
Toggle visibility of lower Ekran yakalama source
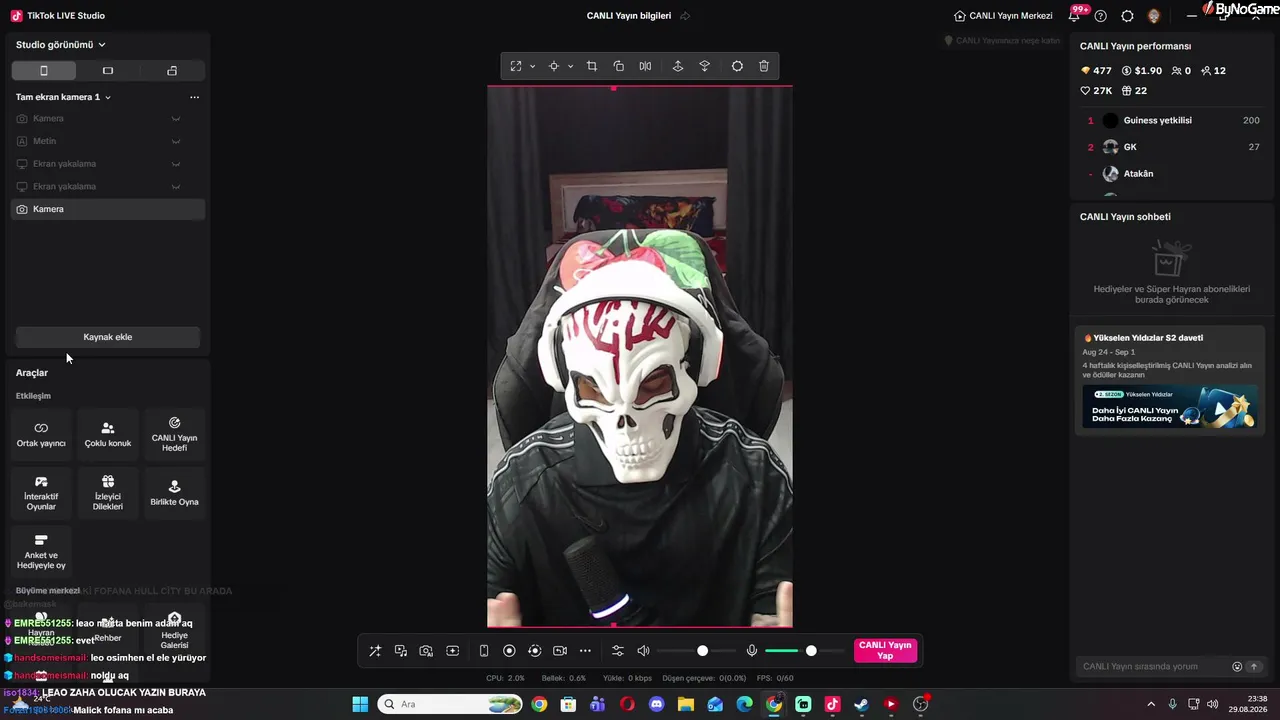coord(176,187)
